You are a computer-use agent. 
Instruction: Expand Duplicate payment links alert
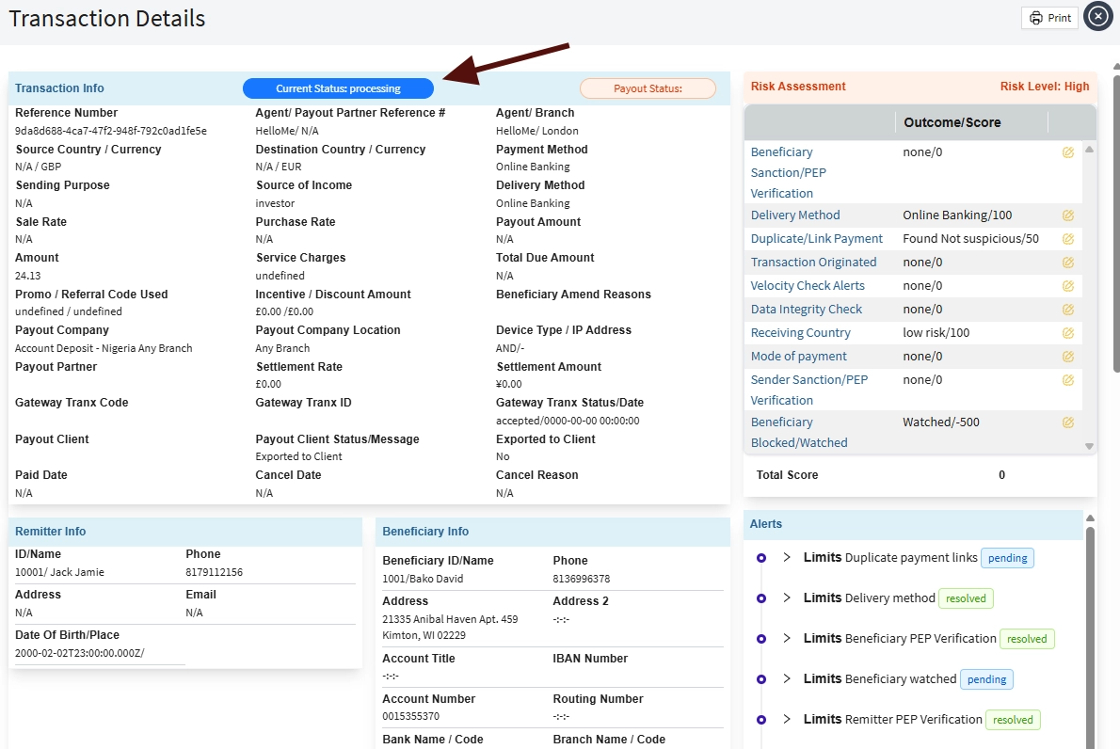click(x=787, y=558)
